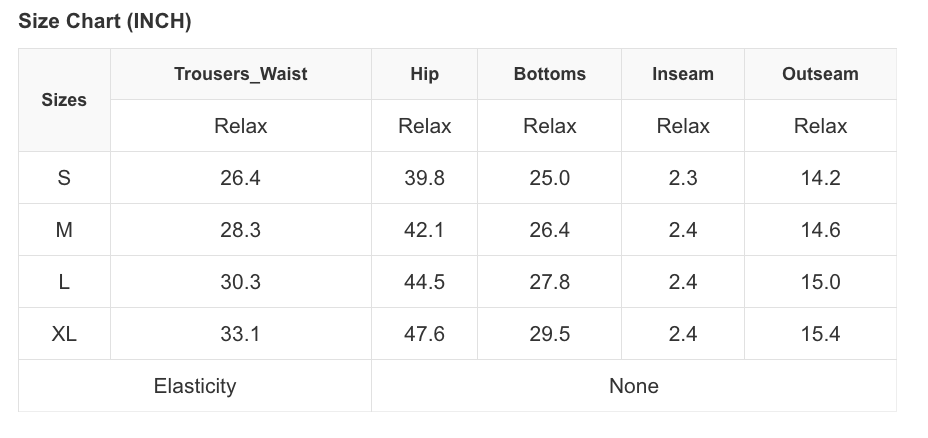Select the Relax subheader under Trousers_Waist
The height and width of the screenshot is (438, 928).
(241, 126)
